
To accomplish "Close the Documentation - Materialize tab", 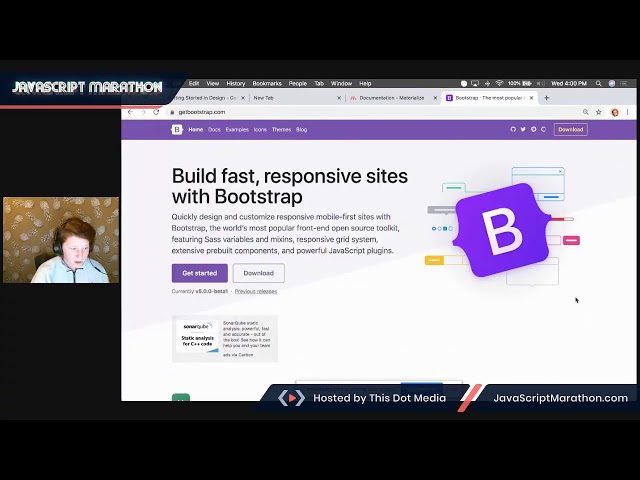I will [x=435, y=98].
